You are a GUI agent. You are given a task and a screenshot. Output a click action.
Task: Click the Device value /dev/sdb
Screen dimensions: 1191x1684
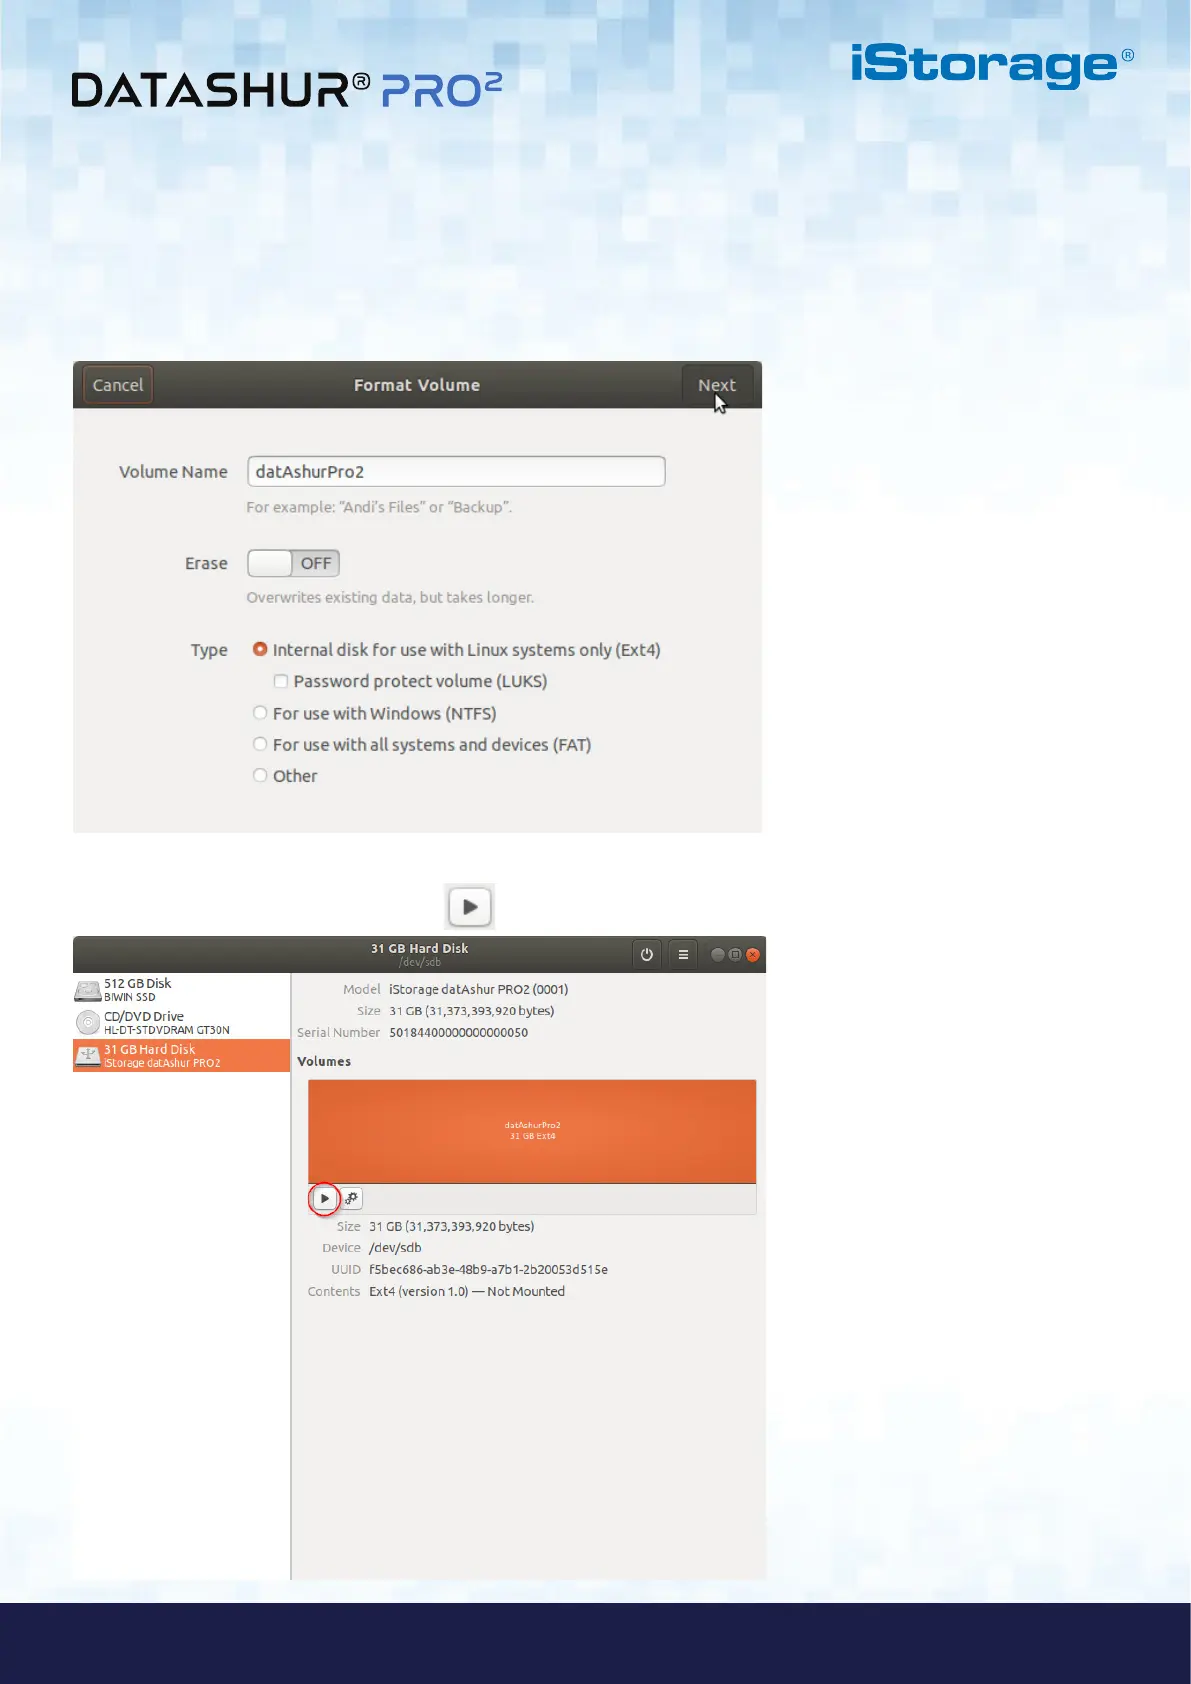(395, 1247)
